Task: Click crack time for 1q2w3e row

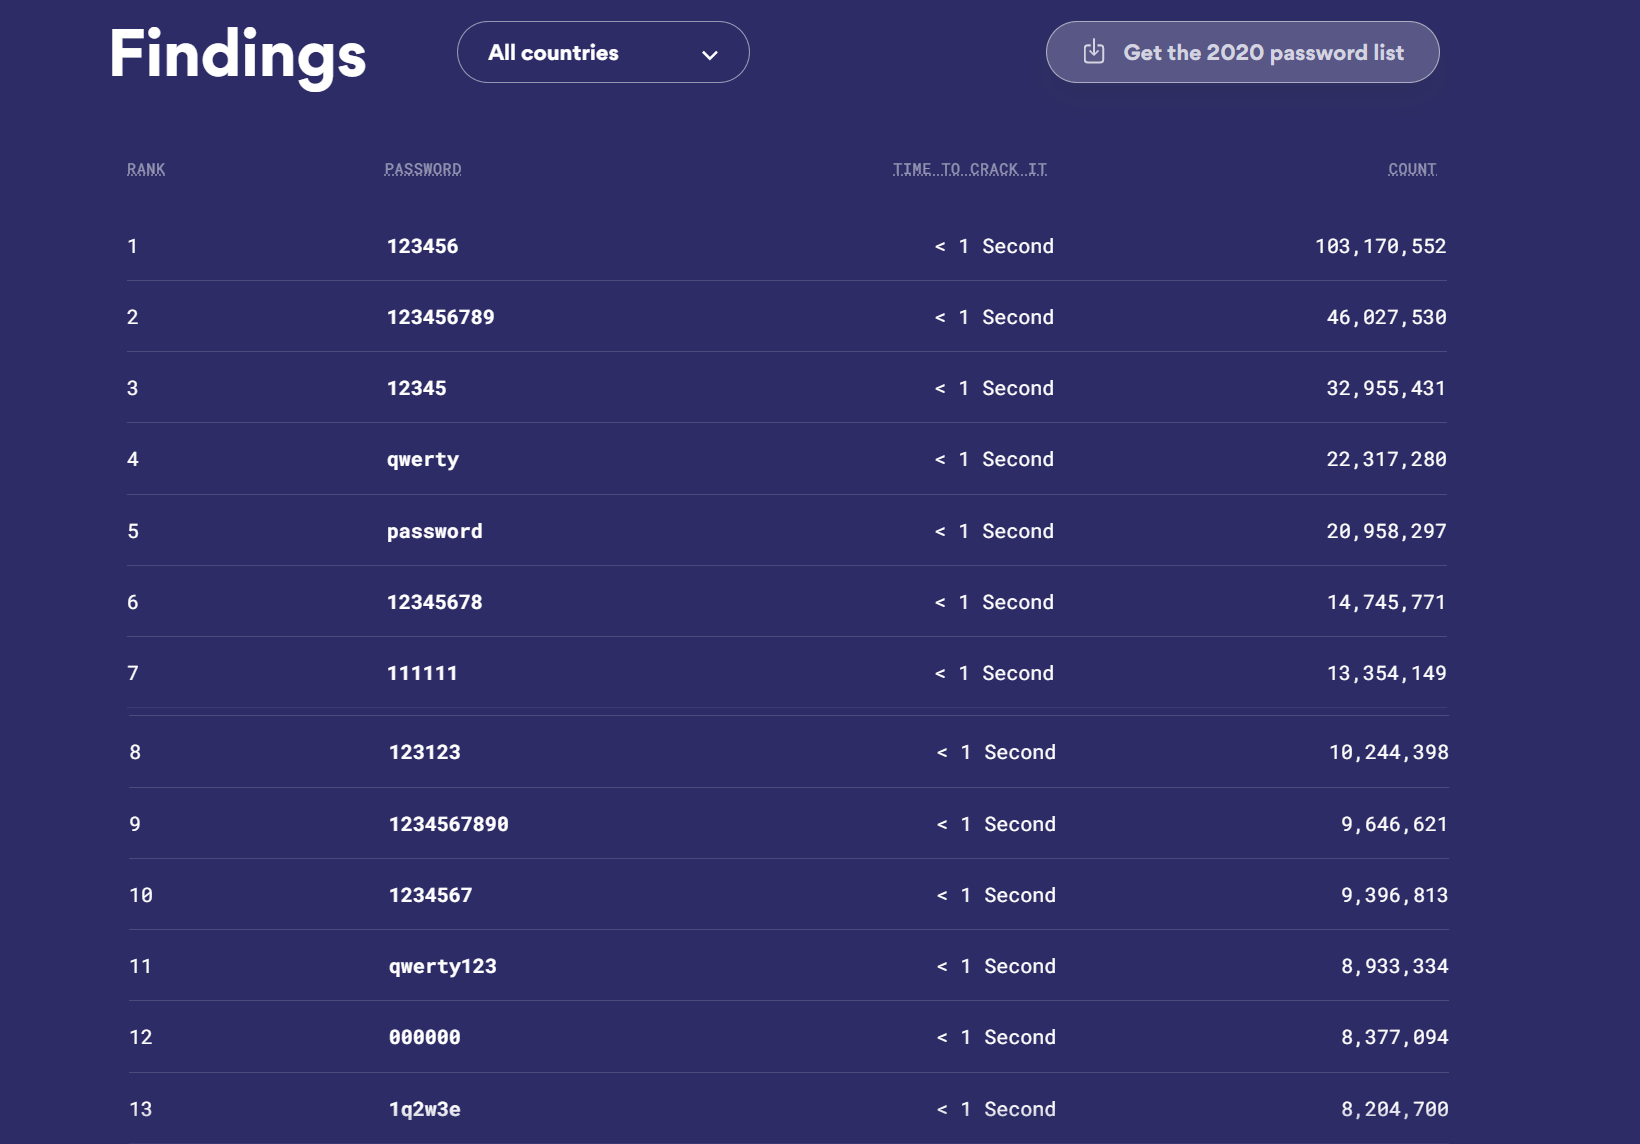Action: pos(996,1109)
